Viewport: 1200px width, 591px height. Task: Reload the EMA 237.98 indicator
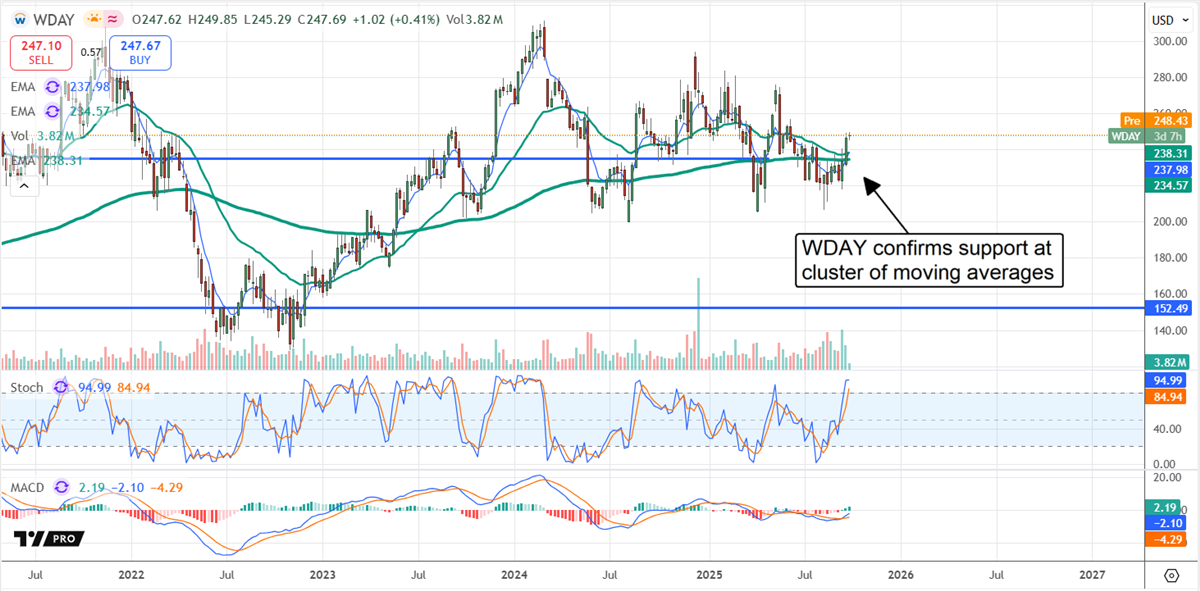(x=51, y=87)
